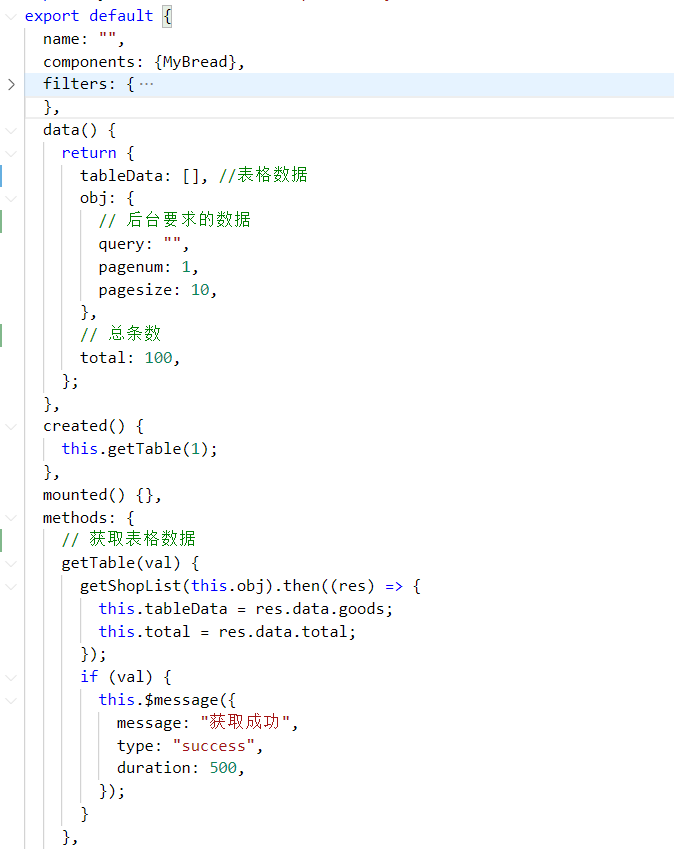Fold the data() function

(x=11, y=130)
